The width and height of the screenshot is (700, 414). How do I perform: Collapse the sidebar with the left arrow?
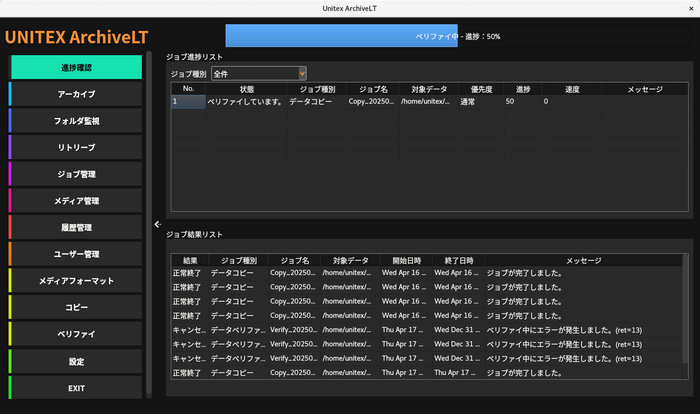(158, 224)
